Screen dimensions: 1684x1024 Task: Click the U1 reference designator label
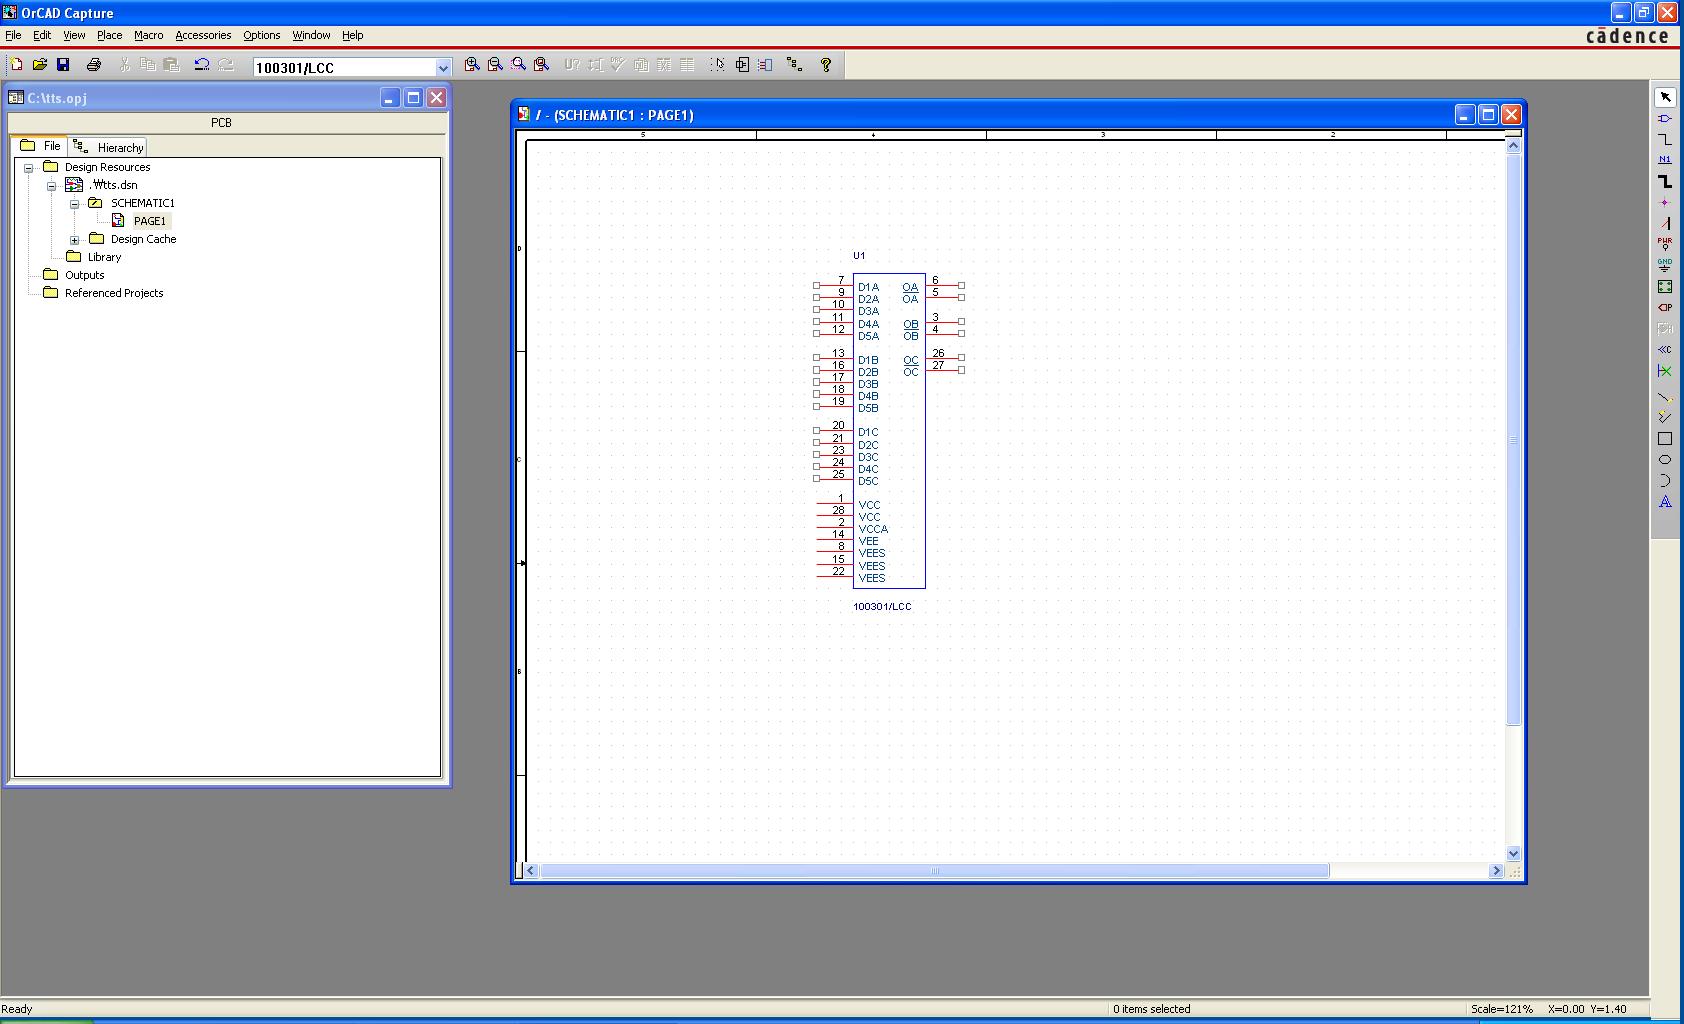pyautogui.click(x=859, y=256)
